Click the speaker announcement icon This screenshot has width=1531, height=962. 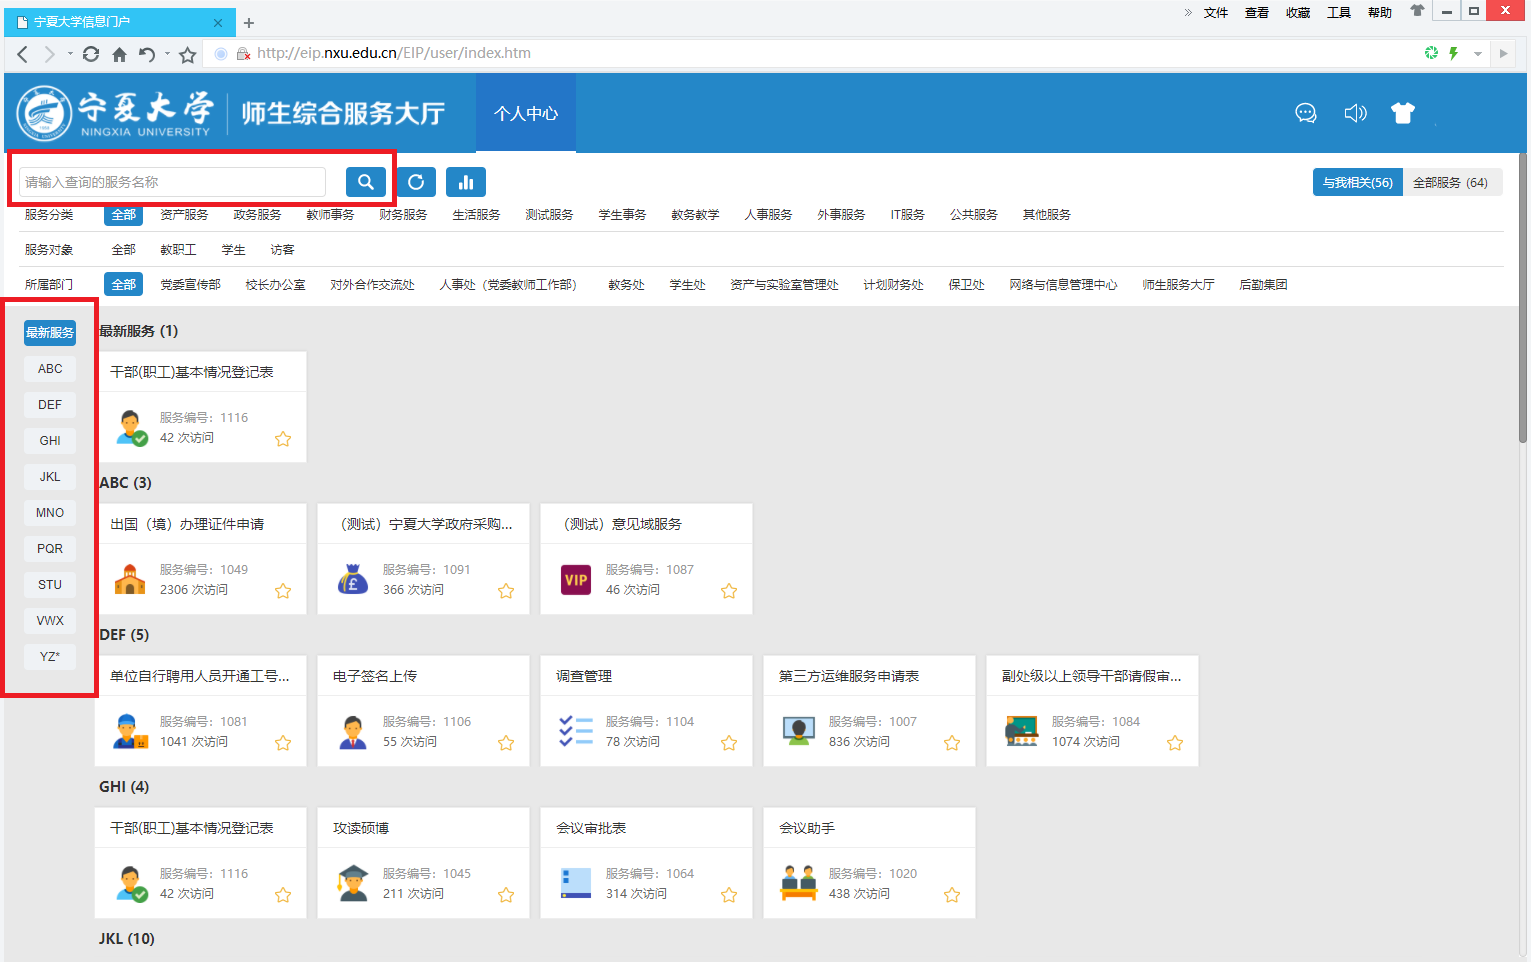(1355, 113)
